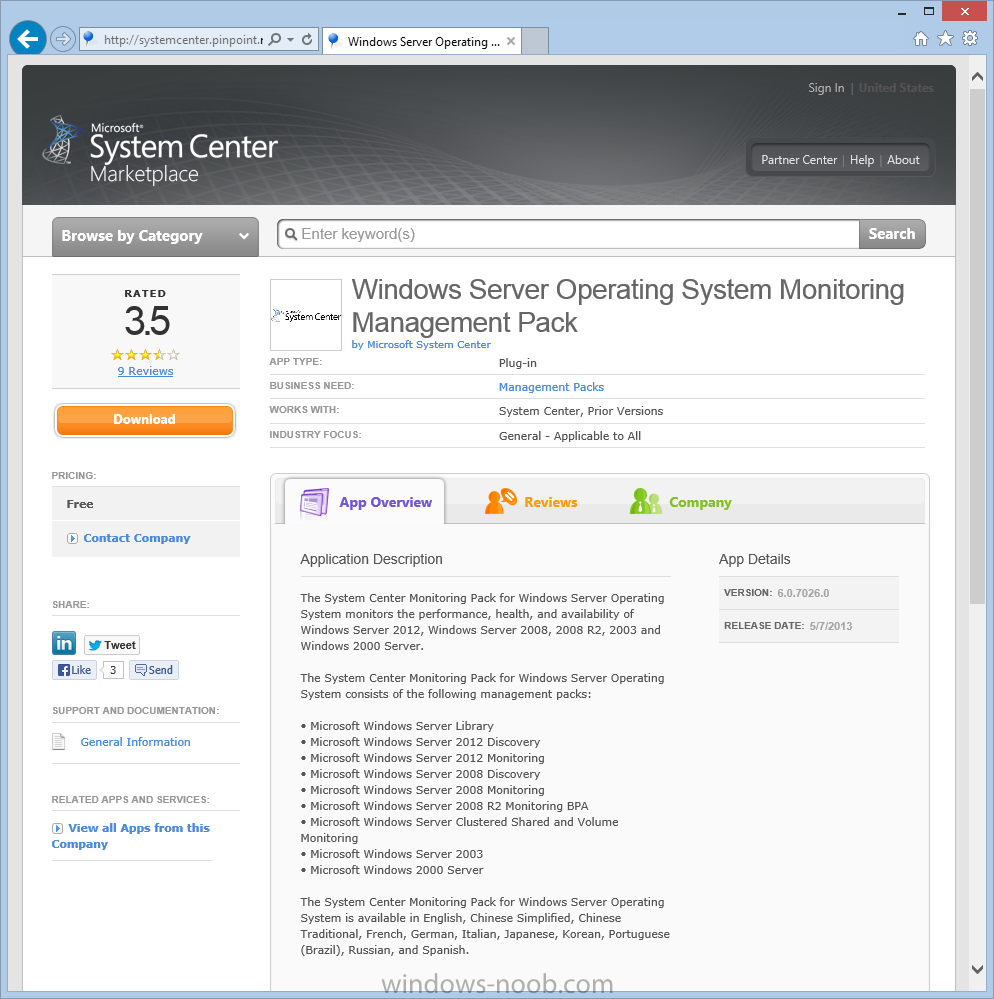
Task: Click the Contact Company arrow icon
Action: click(72, 538)
